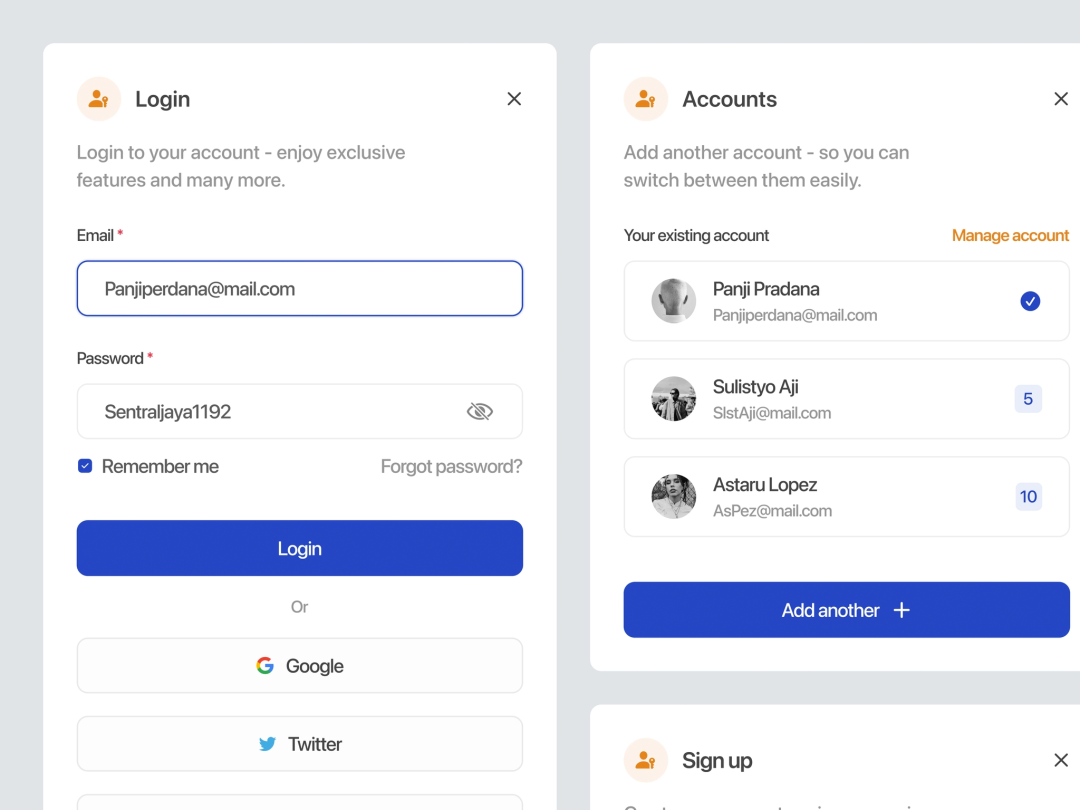The height and width of the screenshot is (810, 1080).
Task: Open the Forgot password link
Action: coord(451,466)
